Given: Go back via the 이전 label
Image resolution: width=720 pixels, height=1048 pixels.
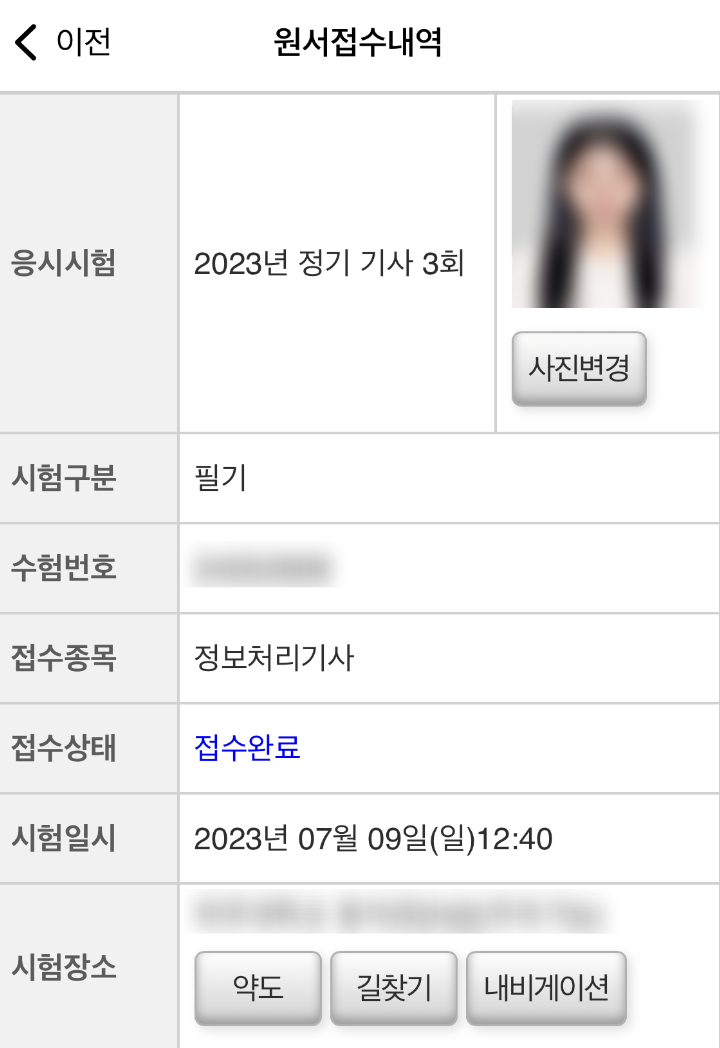Looking at the screenshot, I should (x=84, y=42).
